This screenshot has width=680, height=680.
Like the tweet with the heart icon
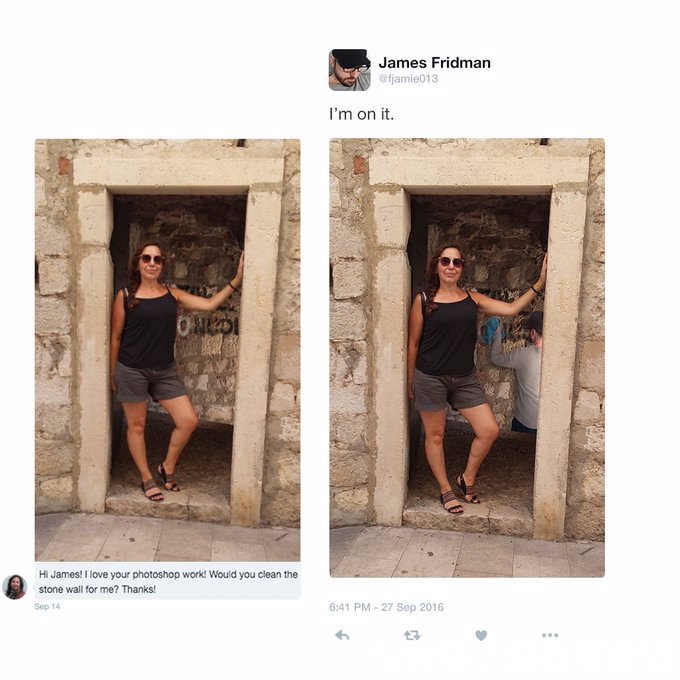tap(481, 635)
